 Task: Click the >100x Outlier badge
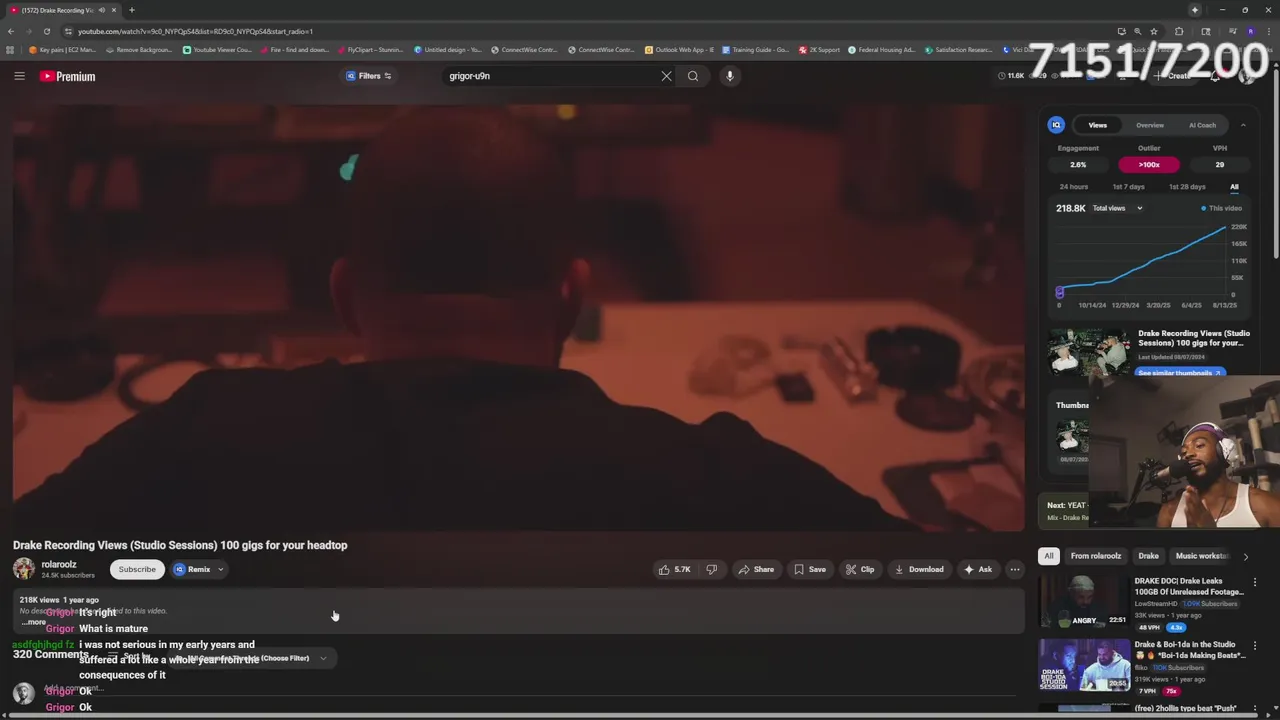(x=1149, y=165)
